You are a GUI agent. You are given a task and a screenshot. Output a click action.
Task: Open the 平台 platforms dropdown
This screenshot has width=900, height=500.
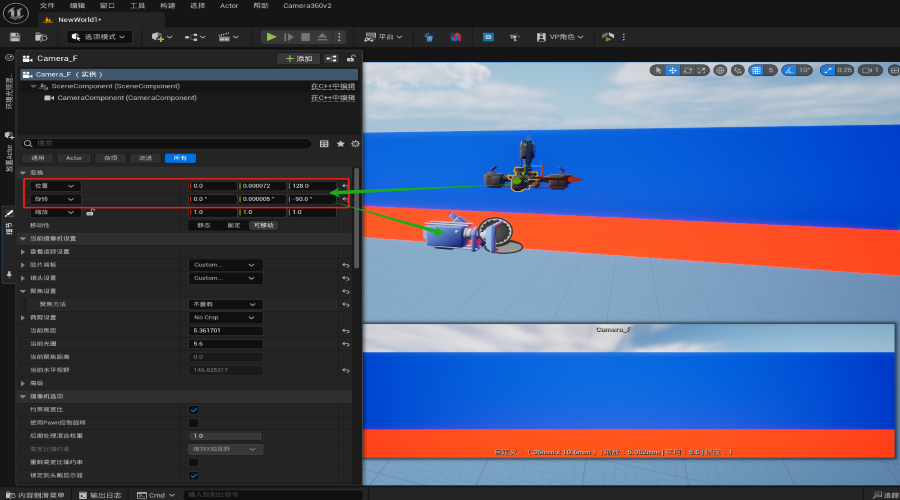(383, 37)
